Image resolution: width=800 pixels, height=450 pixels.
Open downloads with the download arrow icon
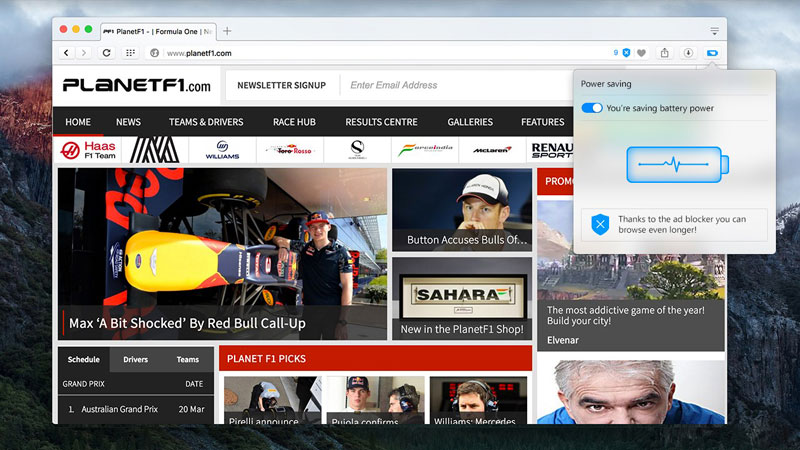tap(688, 53)
